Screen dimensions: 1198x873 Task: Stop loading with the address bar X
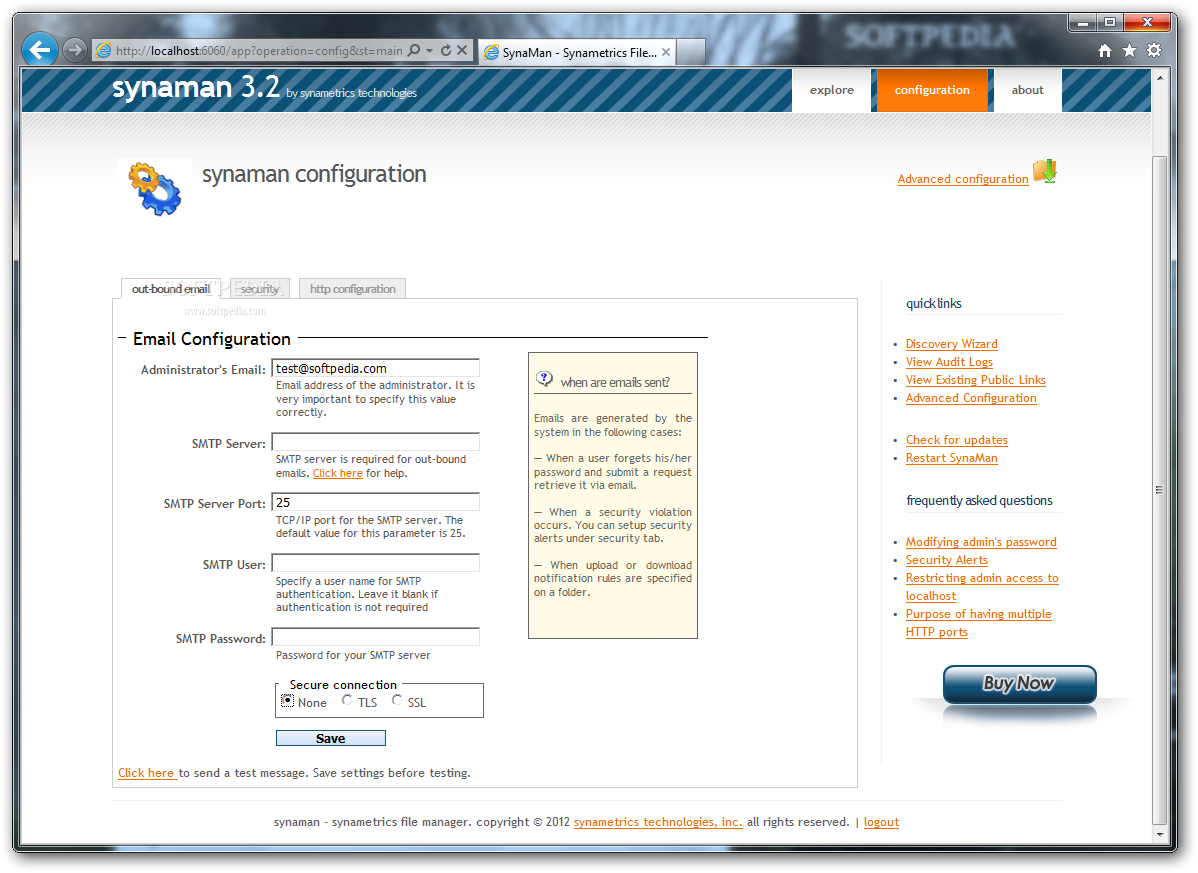(x=461, y=50)
